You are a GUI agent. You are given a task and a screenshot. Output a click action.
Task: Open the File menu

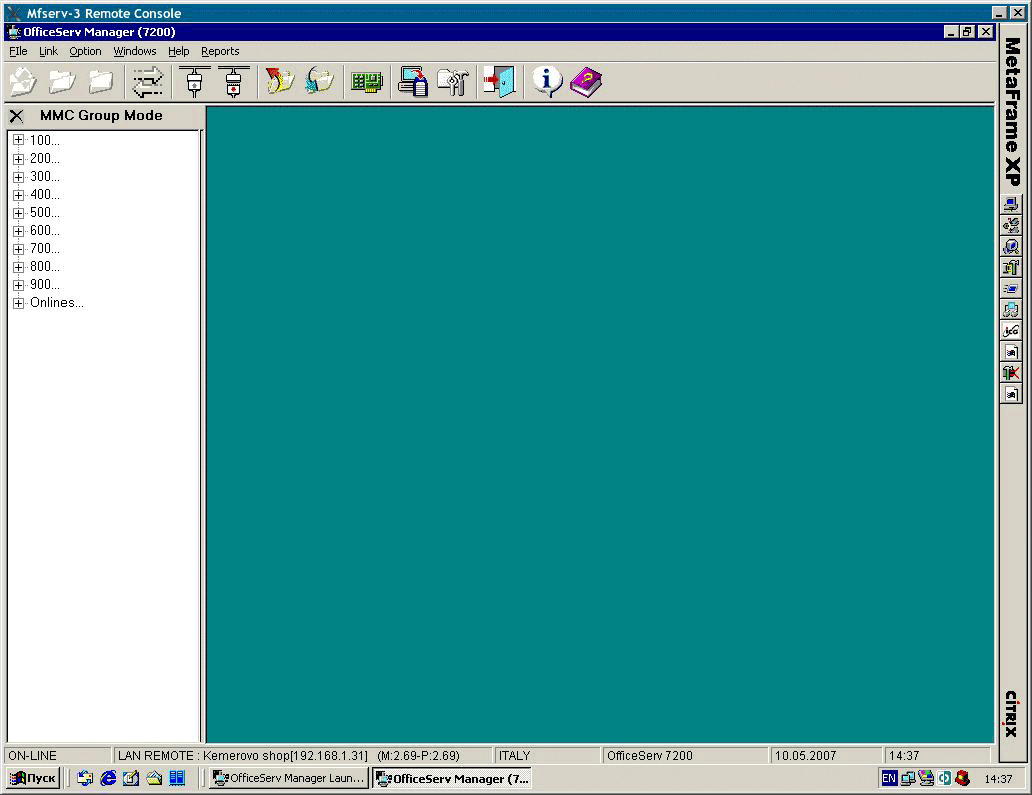pos(18,51)
